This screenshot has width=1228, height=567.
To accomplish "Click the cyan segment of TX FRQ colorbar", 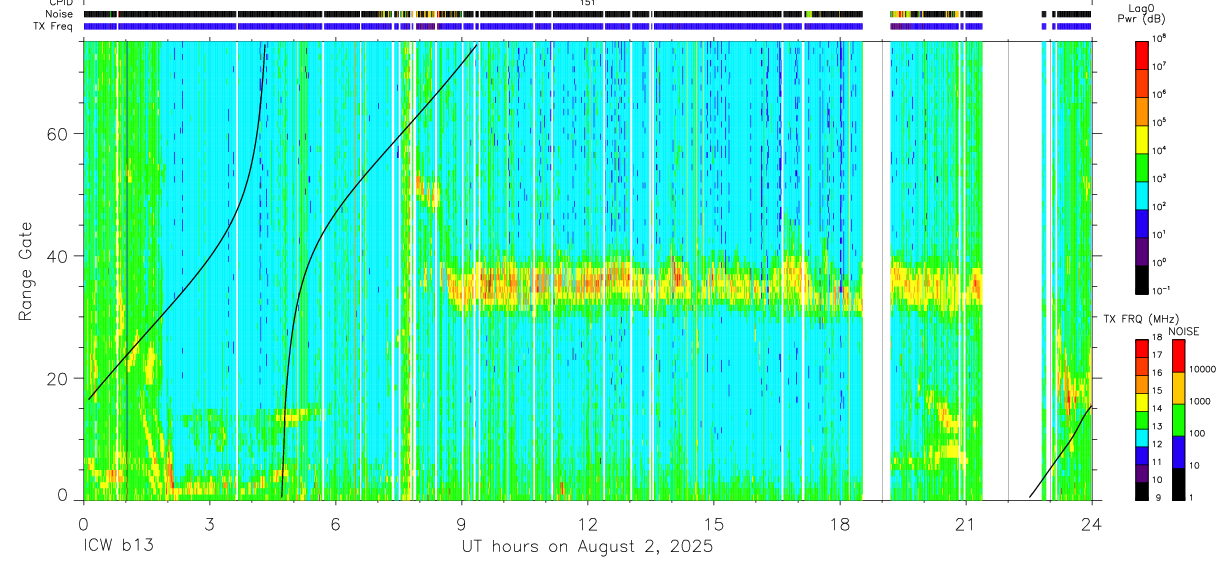I will point(1142,437).
